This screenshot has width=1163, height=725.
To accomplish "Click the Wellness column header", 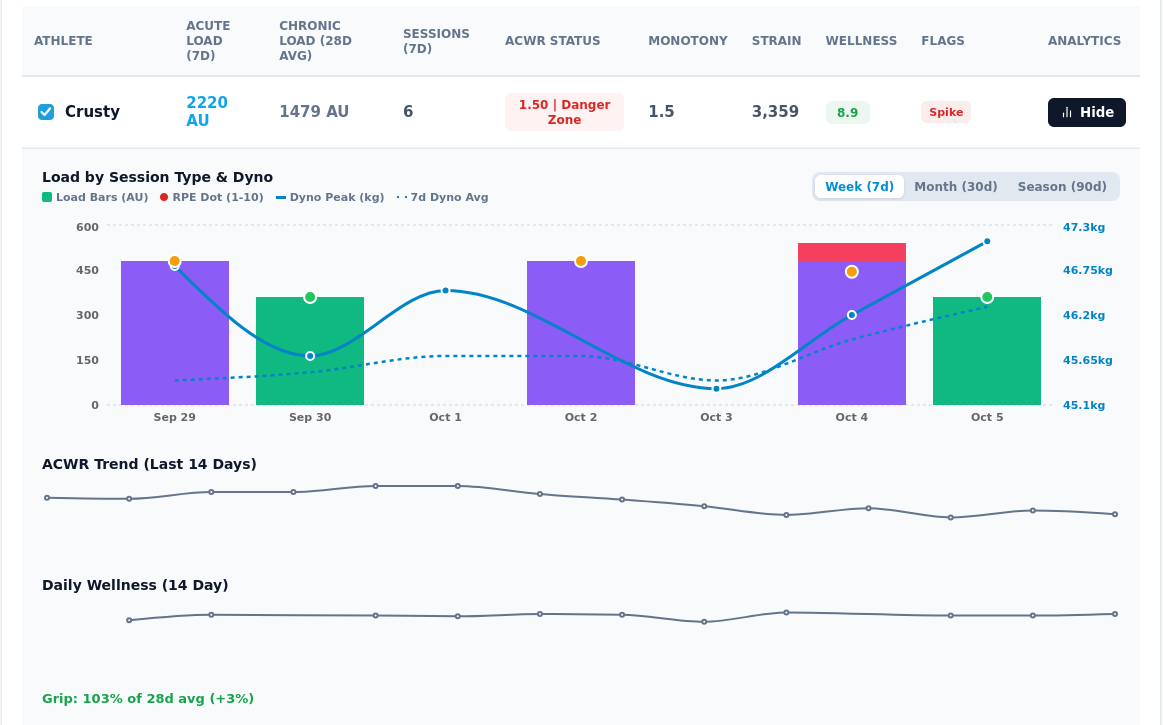I will 861,41.
